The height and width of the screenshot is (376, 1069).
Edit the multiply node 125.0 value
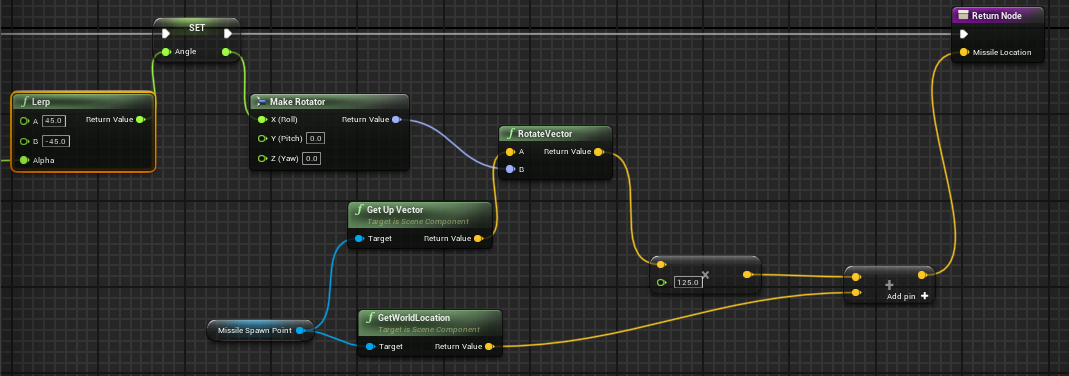(x=687, y=282)
